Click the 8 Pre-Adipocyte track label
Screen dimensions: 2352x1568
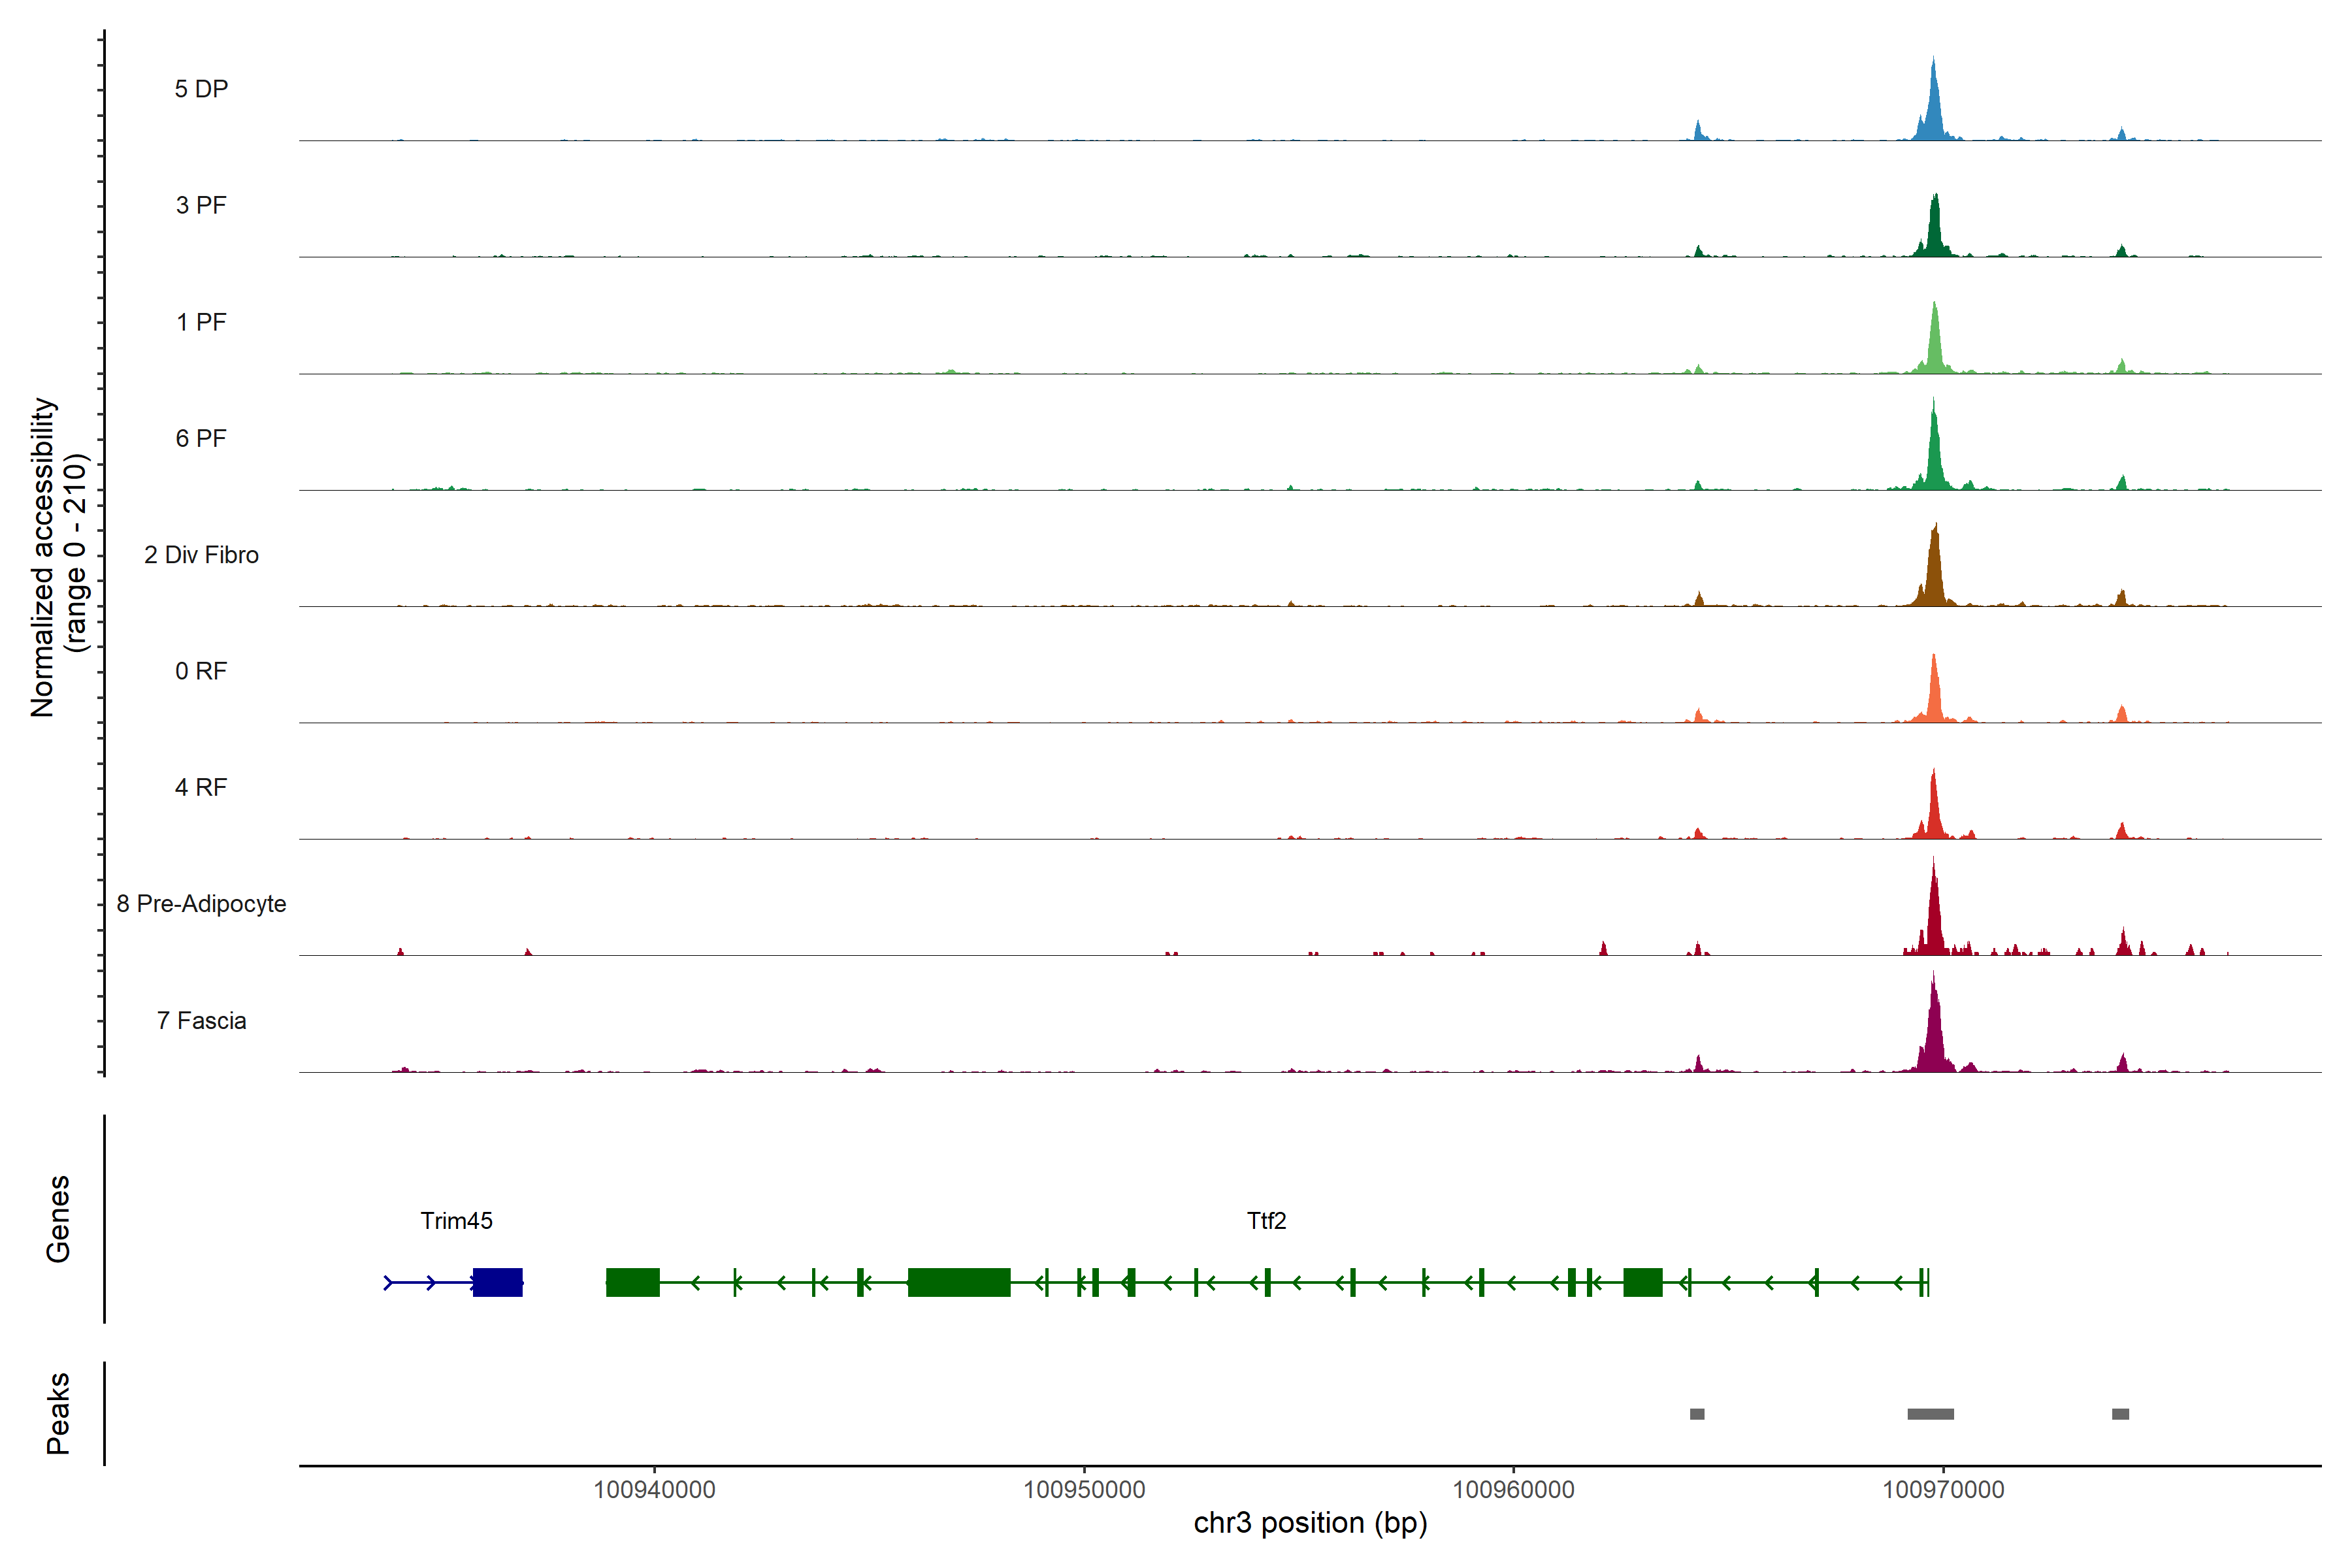pos(201,904)
